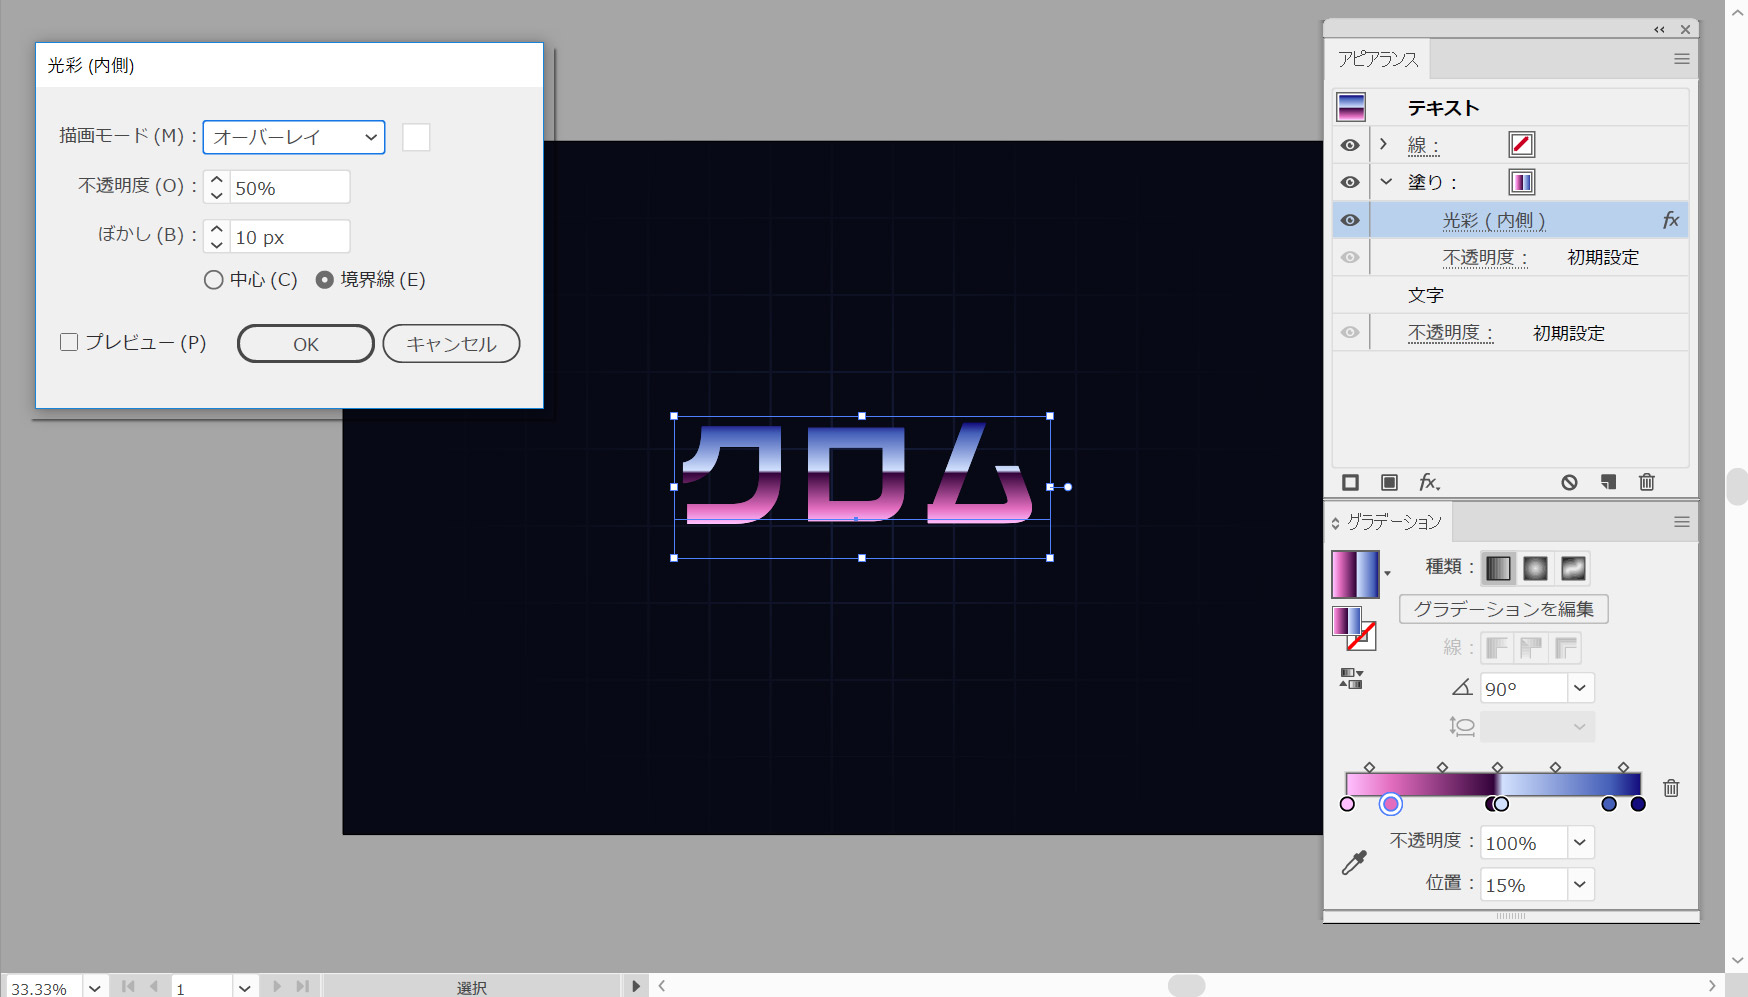Screen dimensions: 1748x997
Task: Open the gradient angle dropdown
Action: (x=1579, y=688)
